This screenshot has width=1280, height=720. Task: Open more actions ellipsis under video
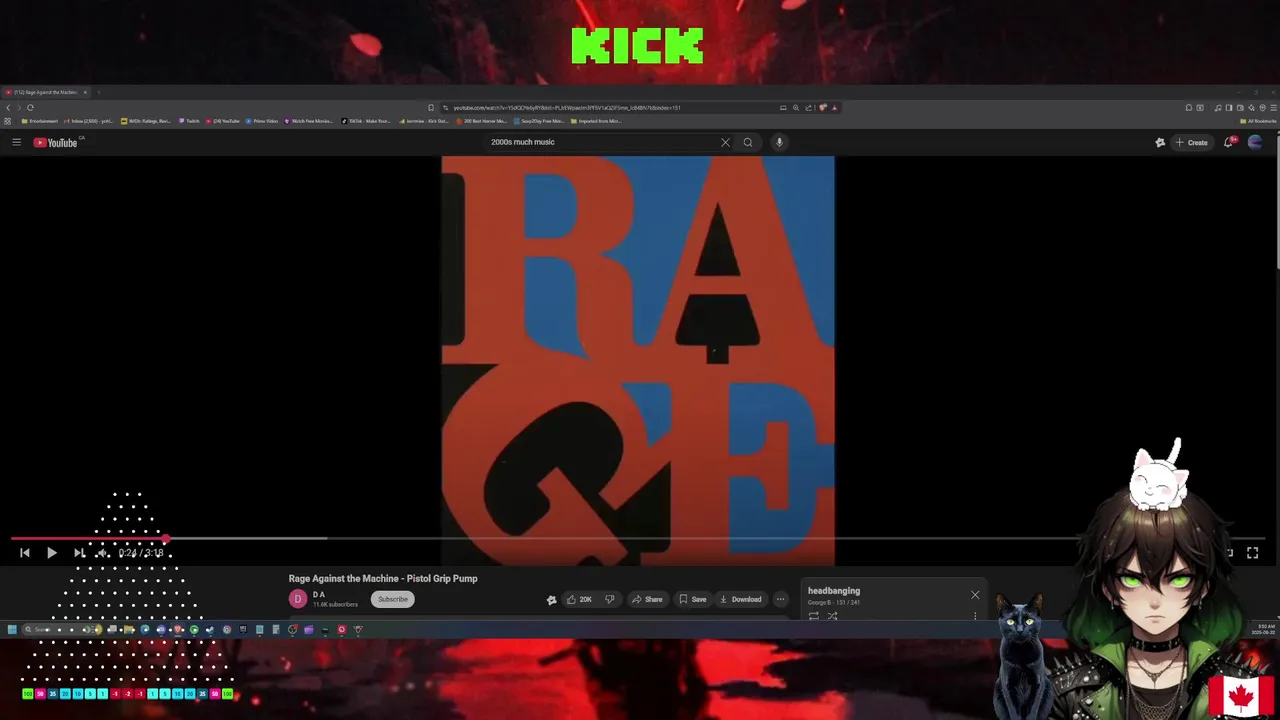point(780,599)
